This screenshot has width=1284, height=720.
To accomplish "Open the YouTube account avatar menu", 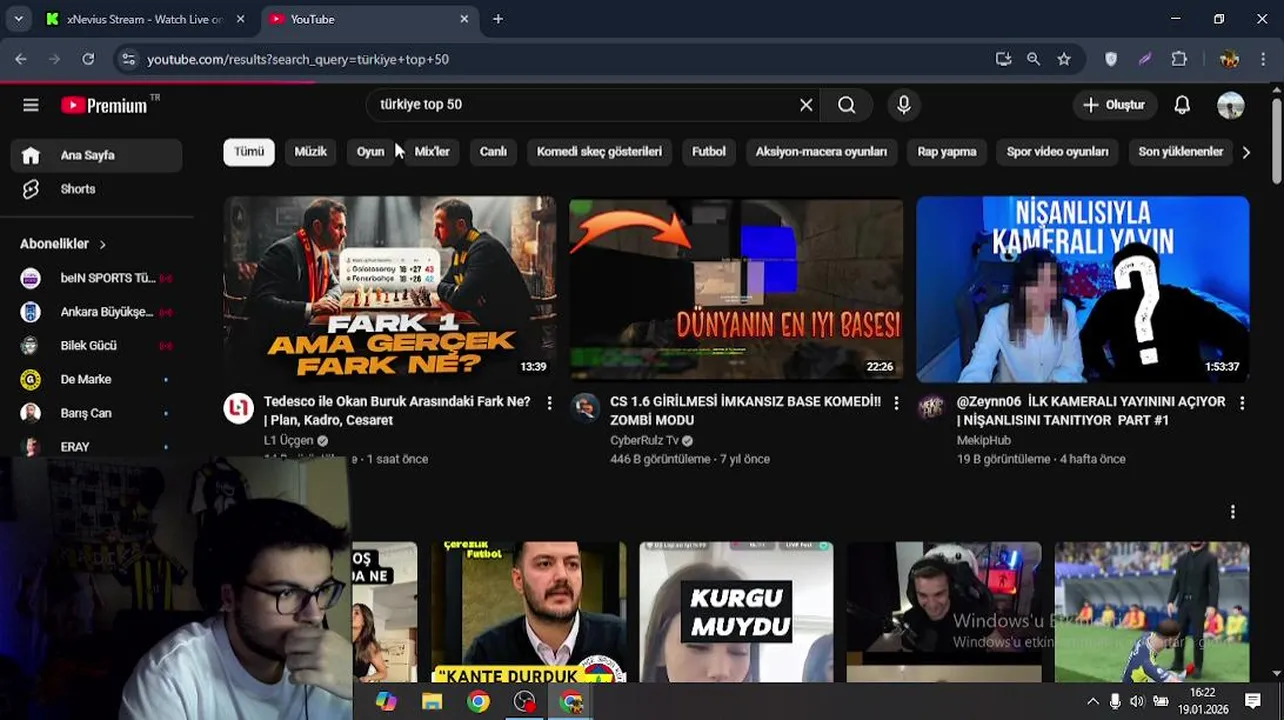I will pyautogui.click(x=1231, y=105).
